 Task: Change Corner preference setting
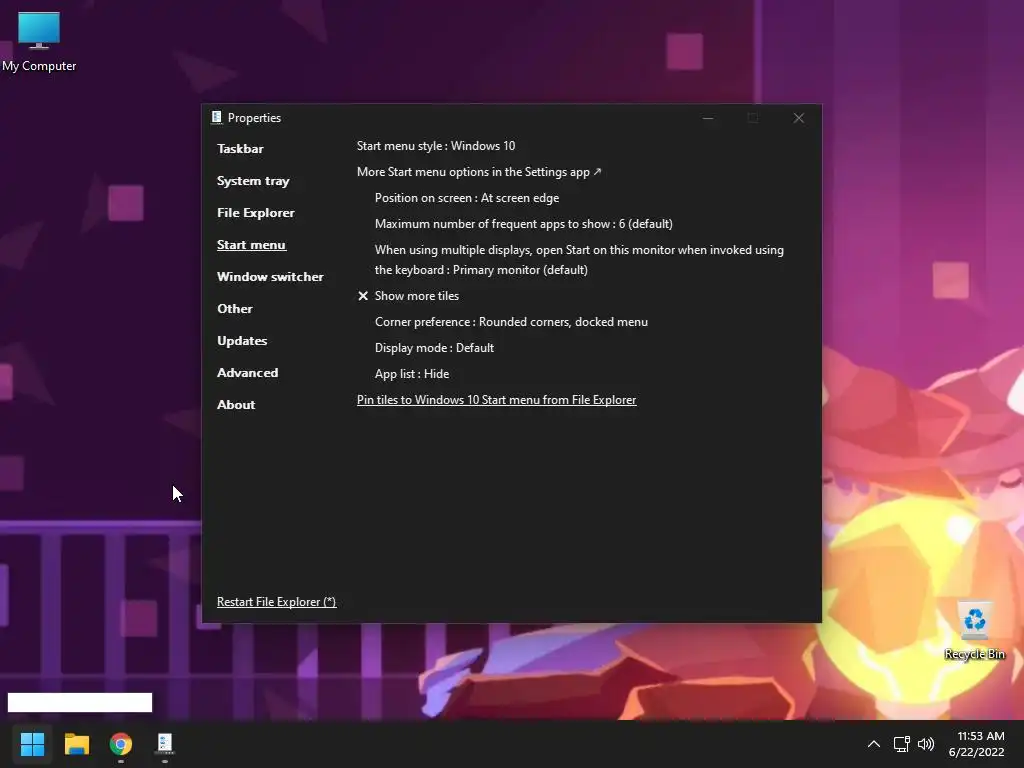[511, 322]
